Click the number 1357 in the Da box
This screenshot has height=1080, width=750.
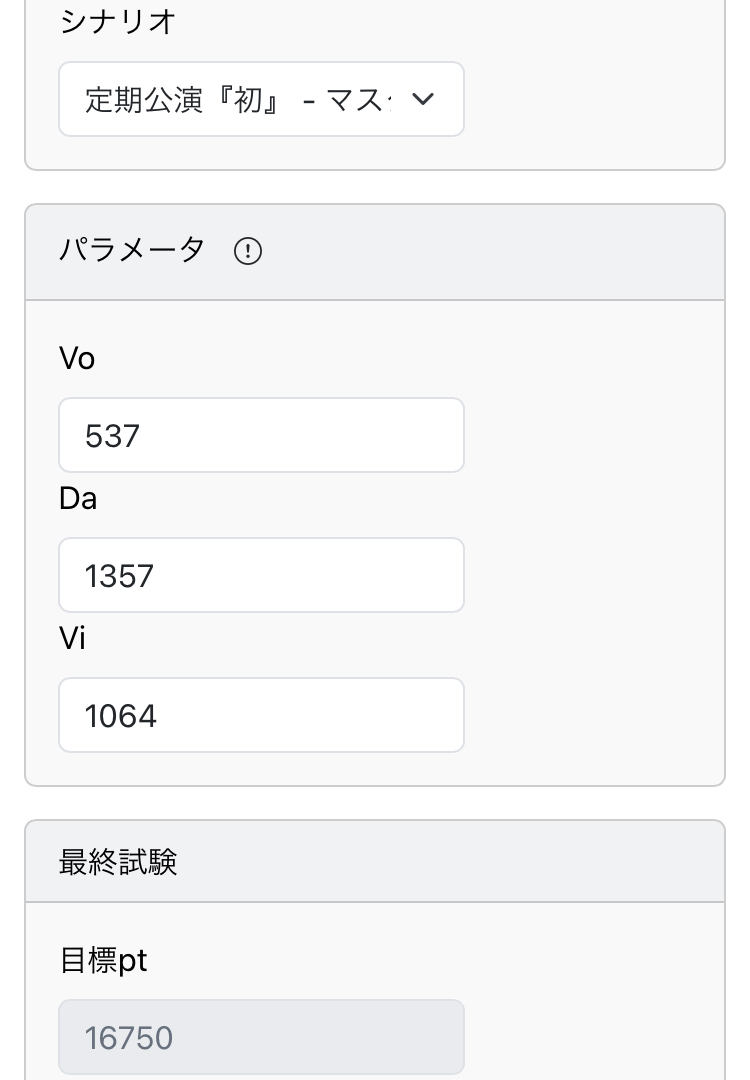[119, 576]
